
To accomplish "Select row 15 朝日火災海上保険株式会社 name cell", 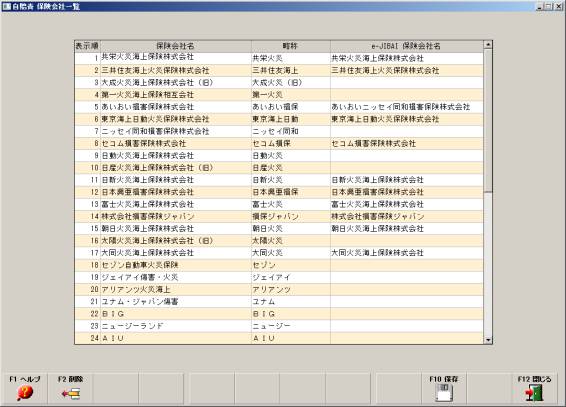I will 175,229.
